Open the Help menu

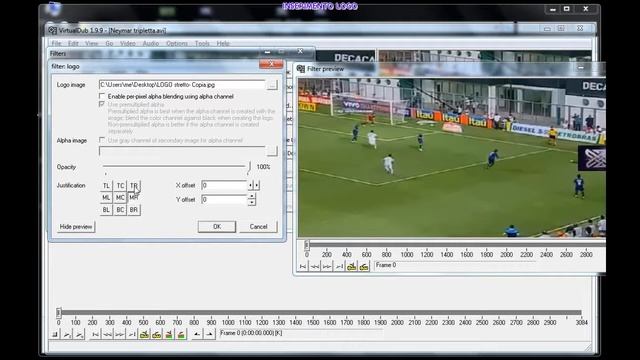(x=223, y=43)
